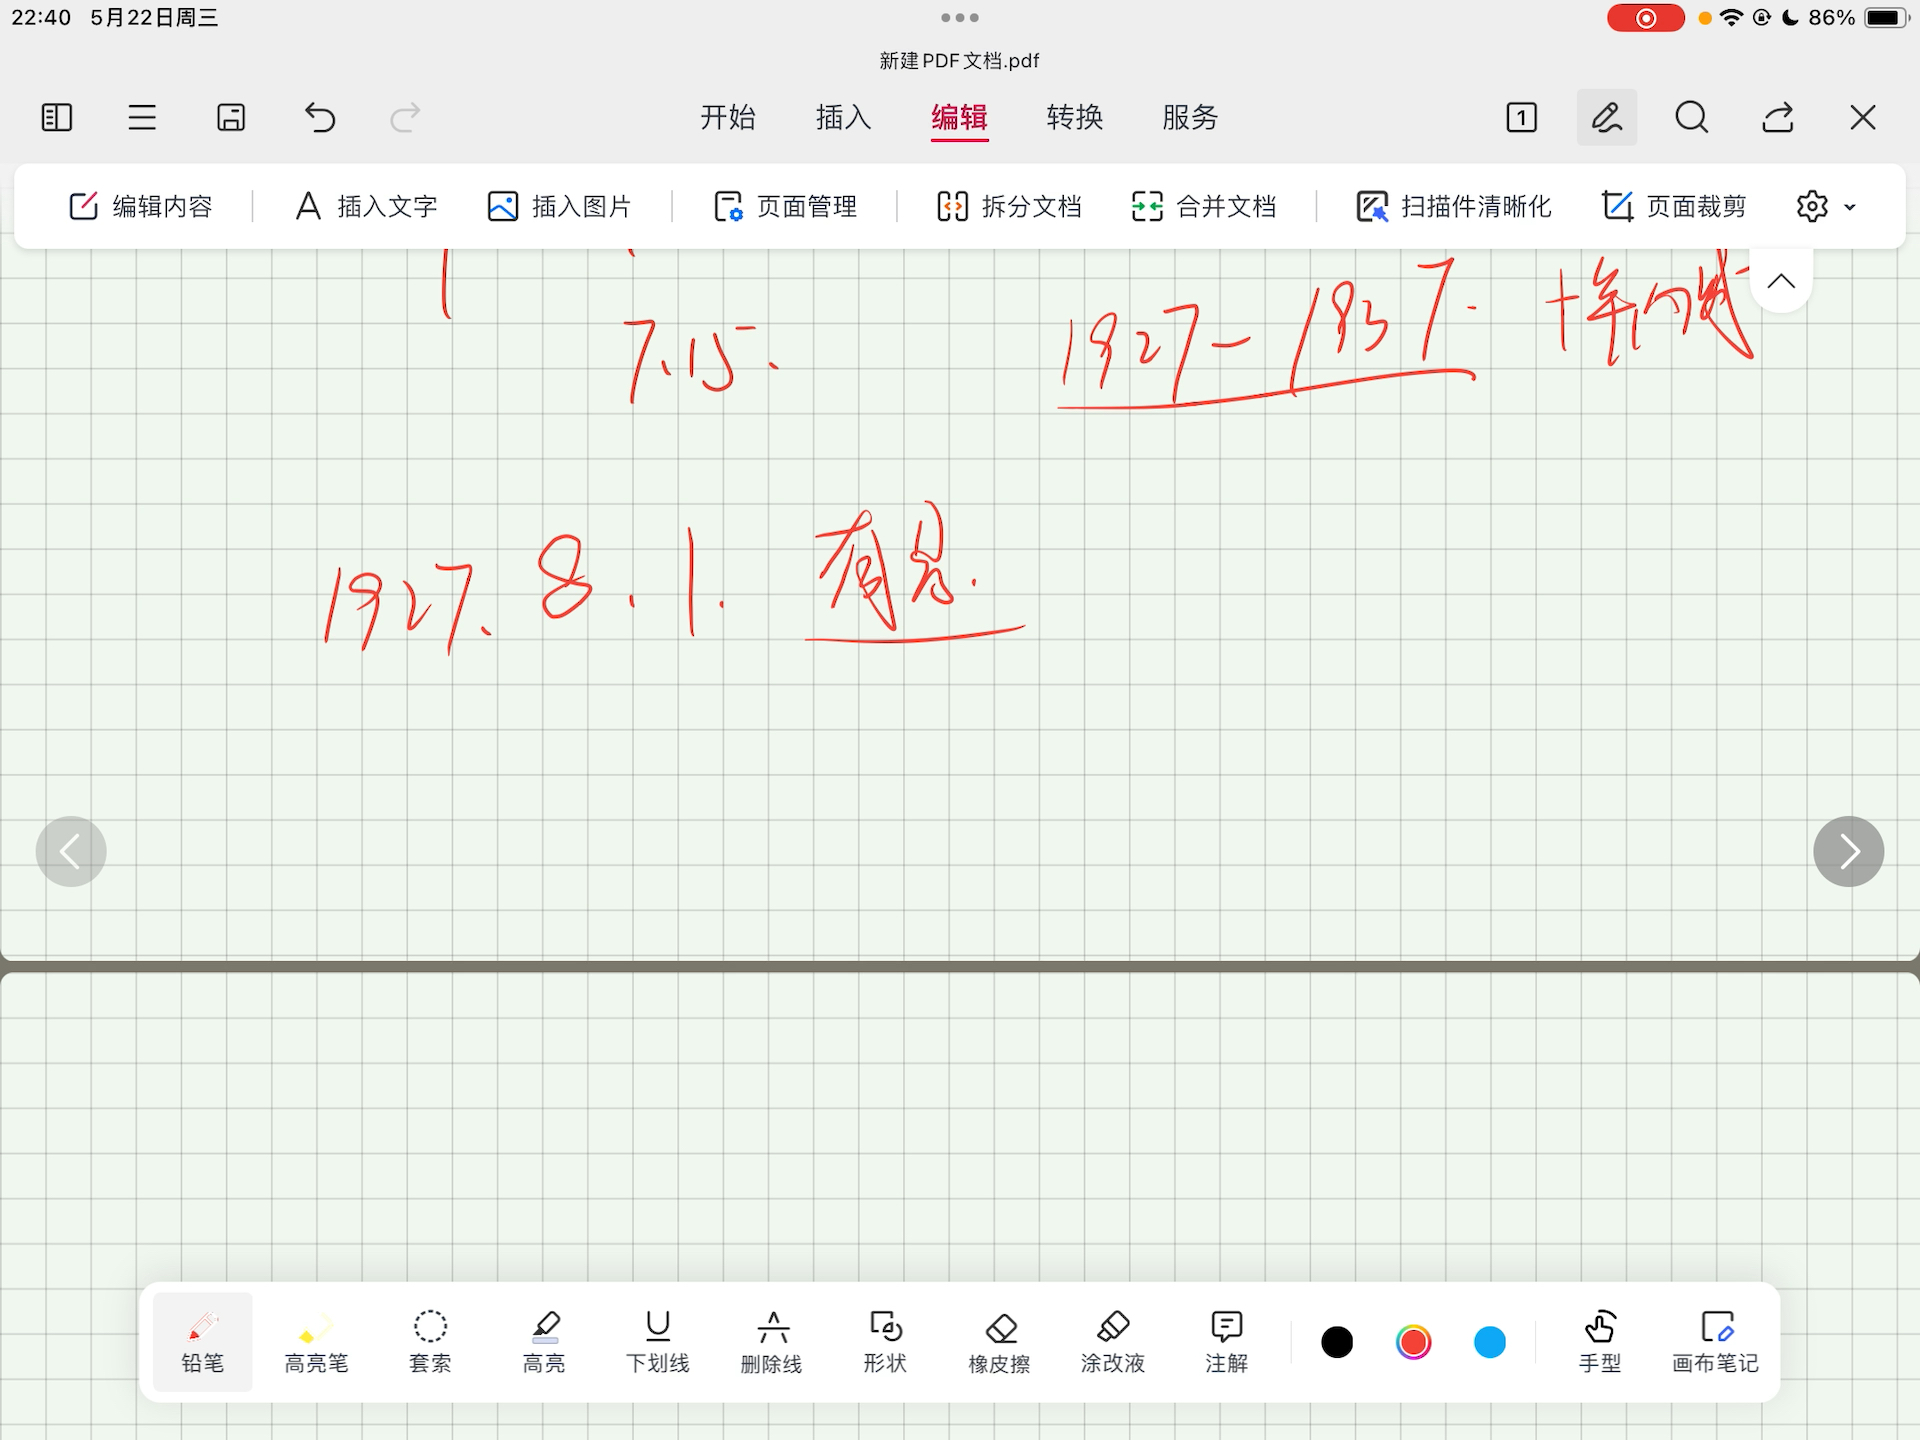Collapse the toolbar with the up chevron
This screenshot has width=1920, height=1440.
click(1781, 281)
